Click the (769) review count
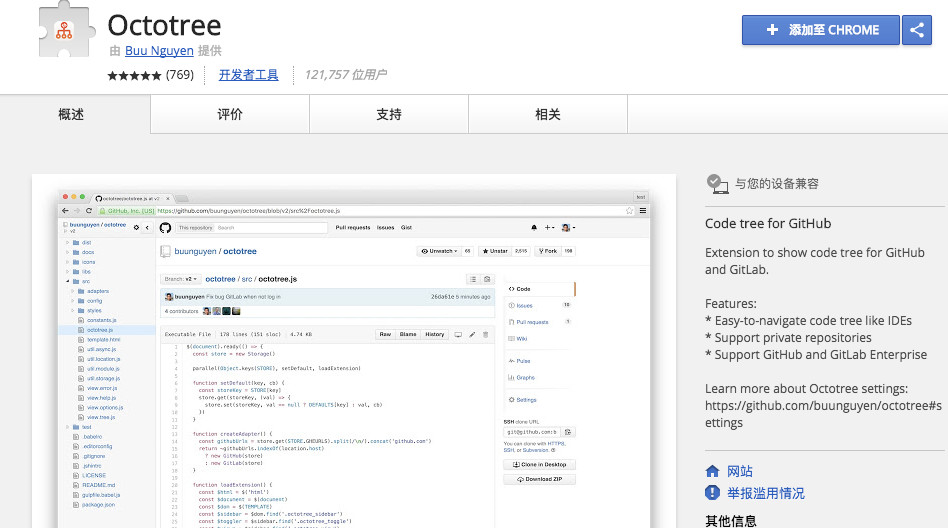The image size is (948, 528). point(180,75)
